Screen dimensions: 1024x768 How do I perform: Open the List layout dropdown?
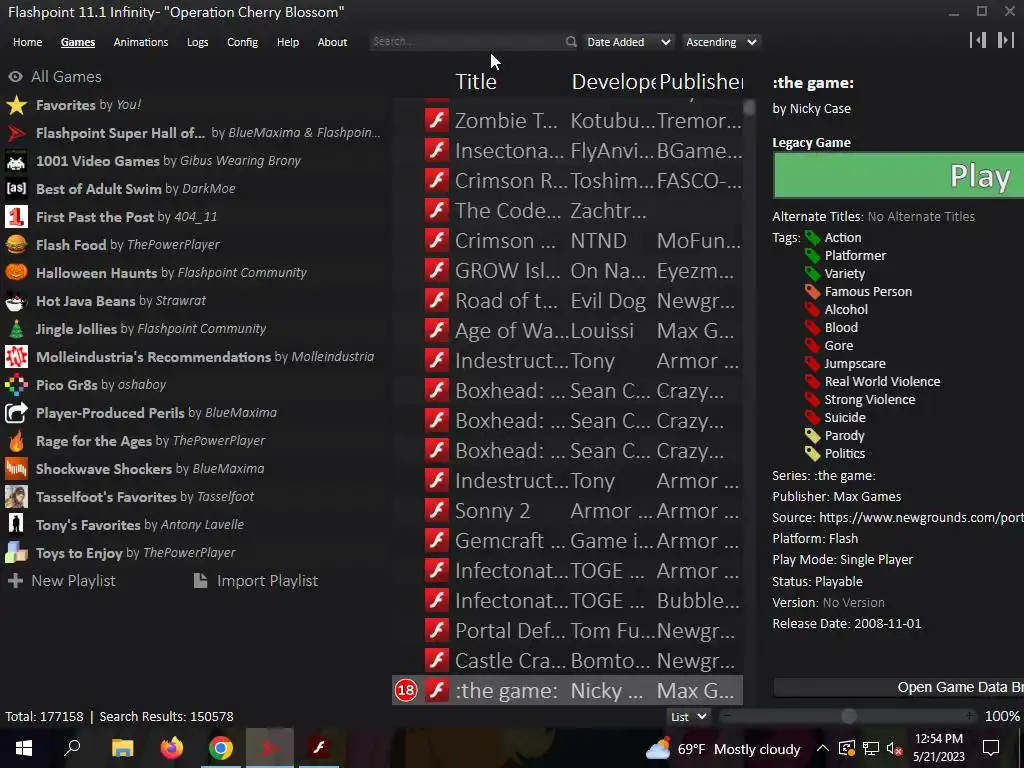click(689, 716)
